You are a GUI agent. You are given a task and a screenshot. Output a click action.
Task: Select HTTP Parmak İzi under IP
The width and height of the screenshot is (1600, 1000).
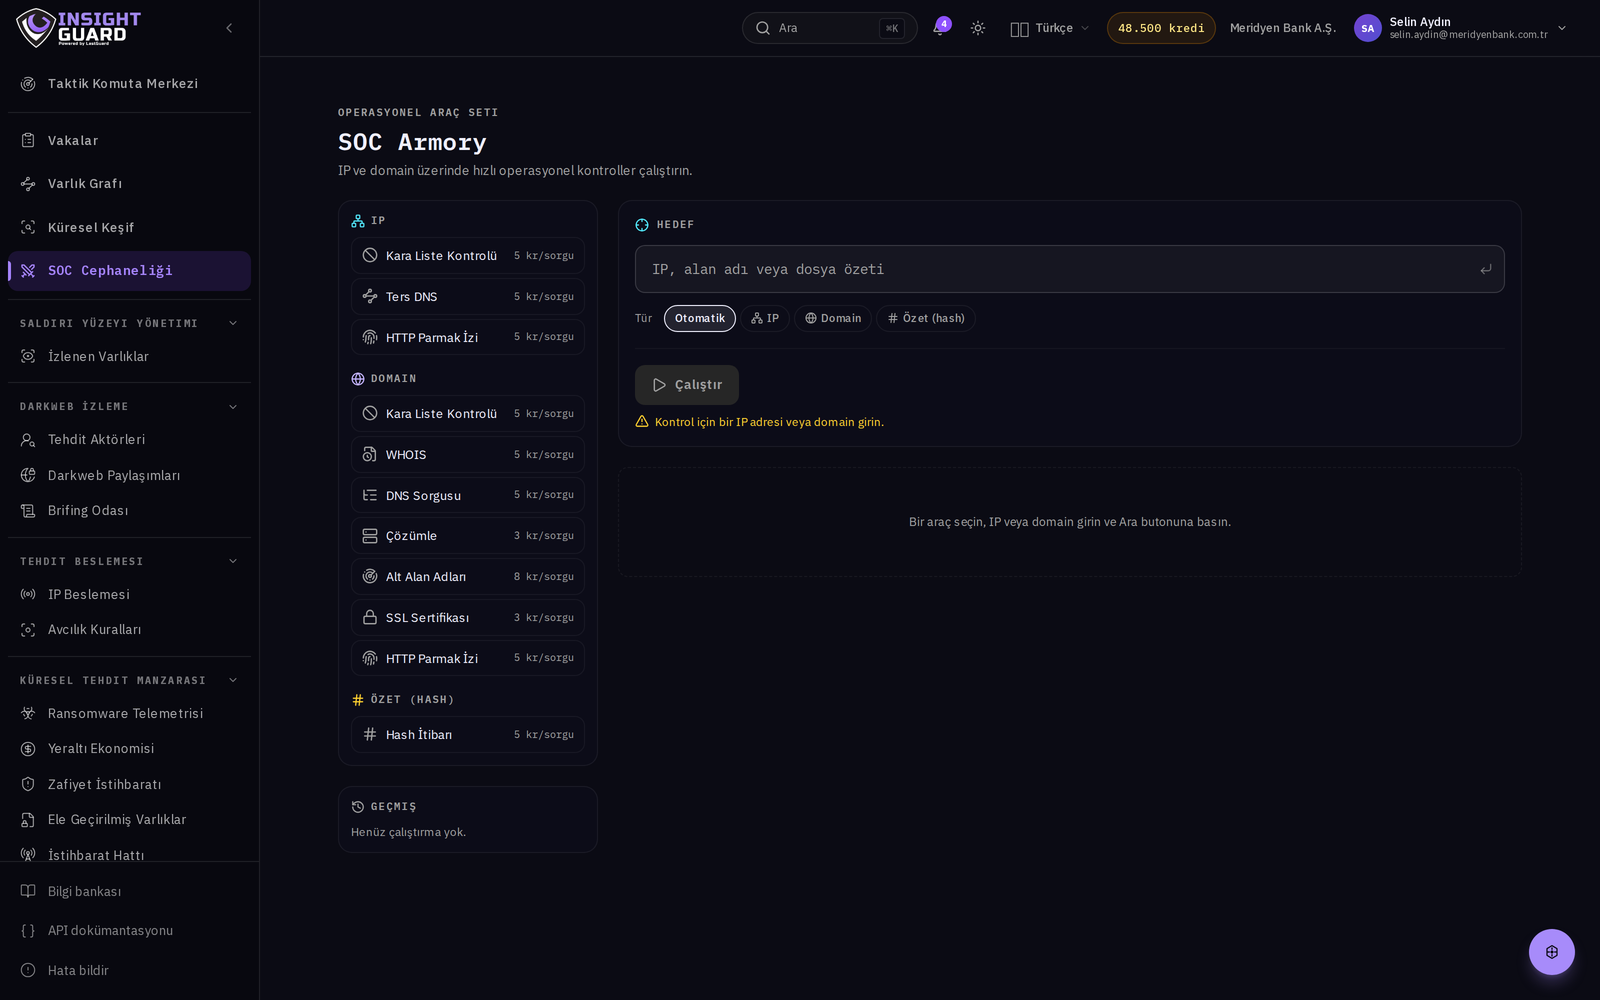(x=468, y=337)
